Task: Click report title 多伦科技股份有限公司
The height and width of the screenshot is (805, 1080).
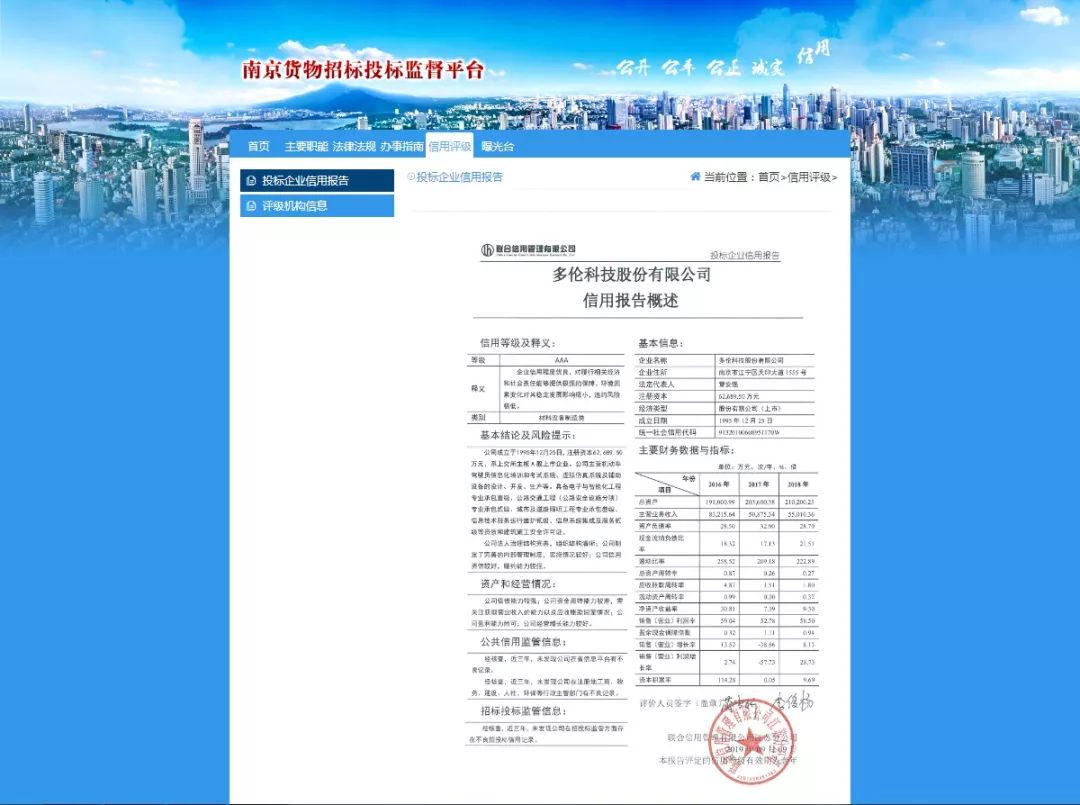Action: (x=631, y=274)
